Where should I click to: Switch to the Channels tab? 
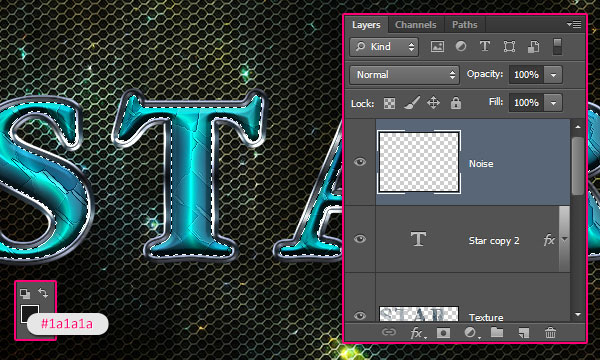416,25
